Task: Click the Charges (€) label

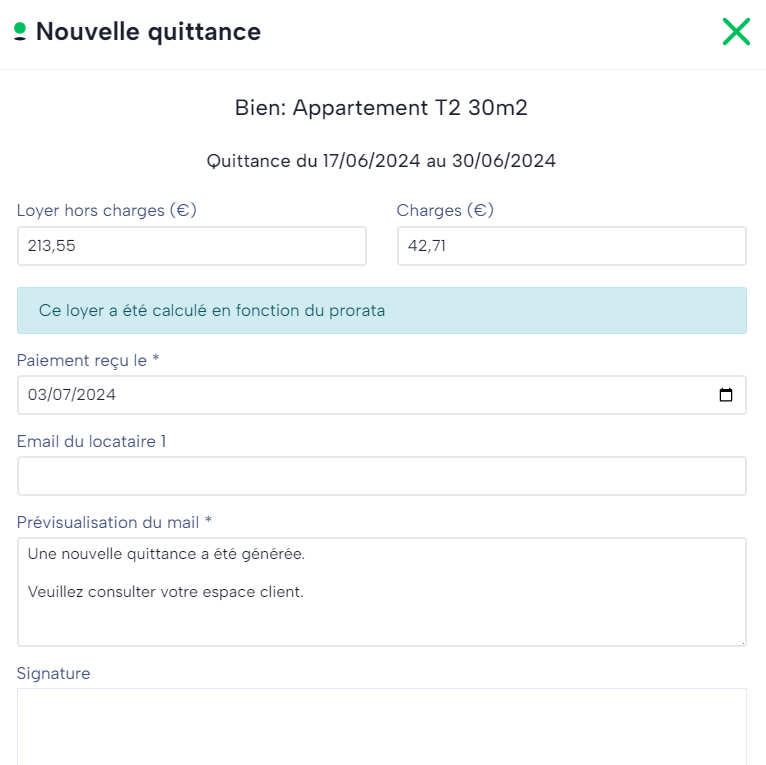Action: 445,211
